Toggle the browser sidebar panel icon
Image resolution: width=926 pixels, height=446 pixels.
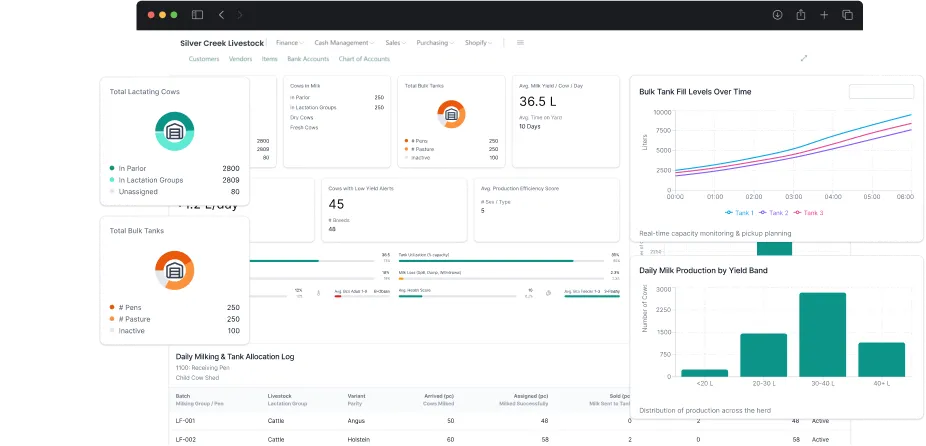click(x=197, y=15)
